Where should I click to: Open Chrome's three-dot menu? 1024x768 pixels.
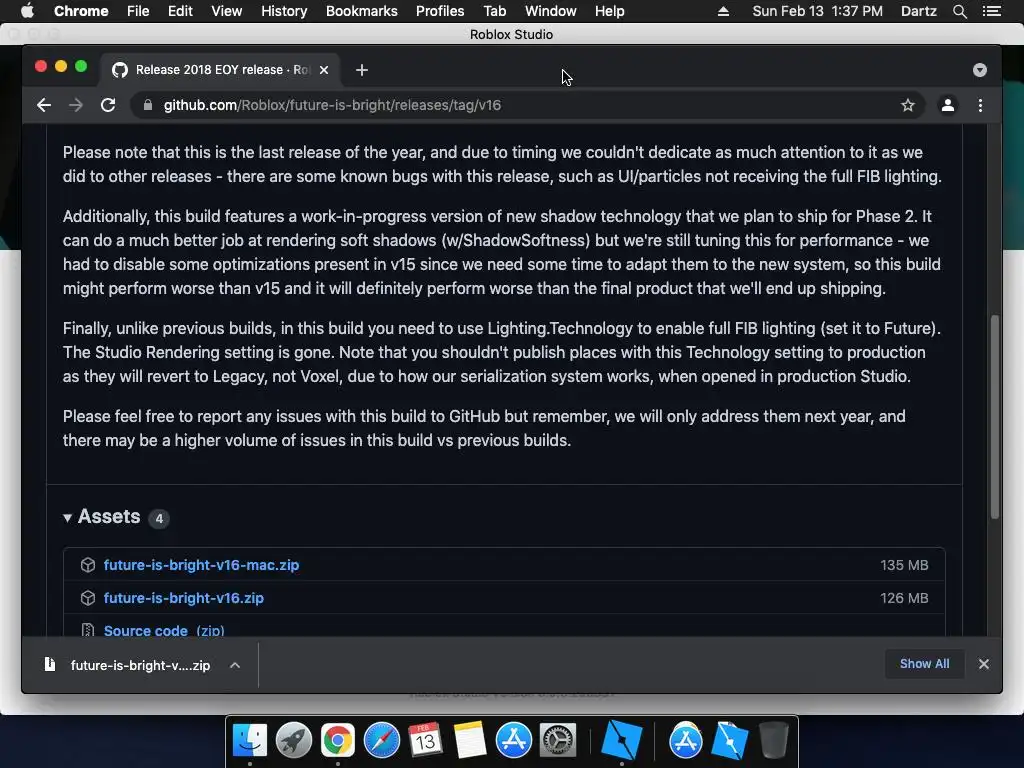(x=980, y=105)
